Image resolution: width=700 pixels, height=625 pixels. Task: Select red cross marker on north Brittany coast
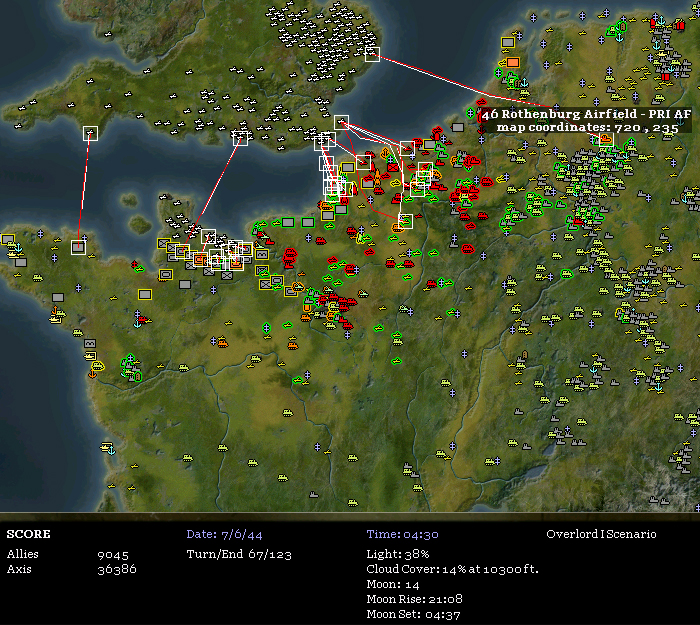click(x=134, y=265)
